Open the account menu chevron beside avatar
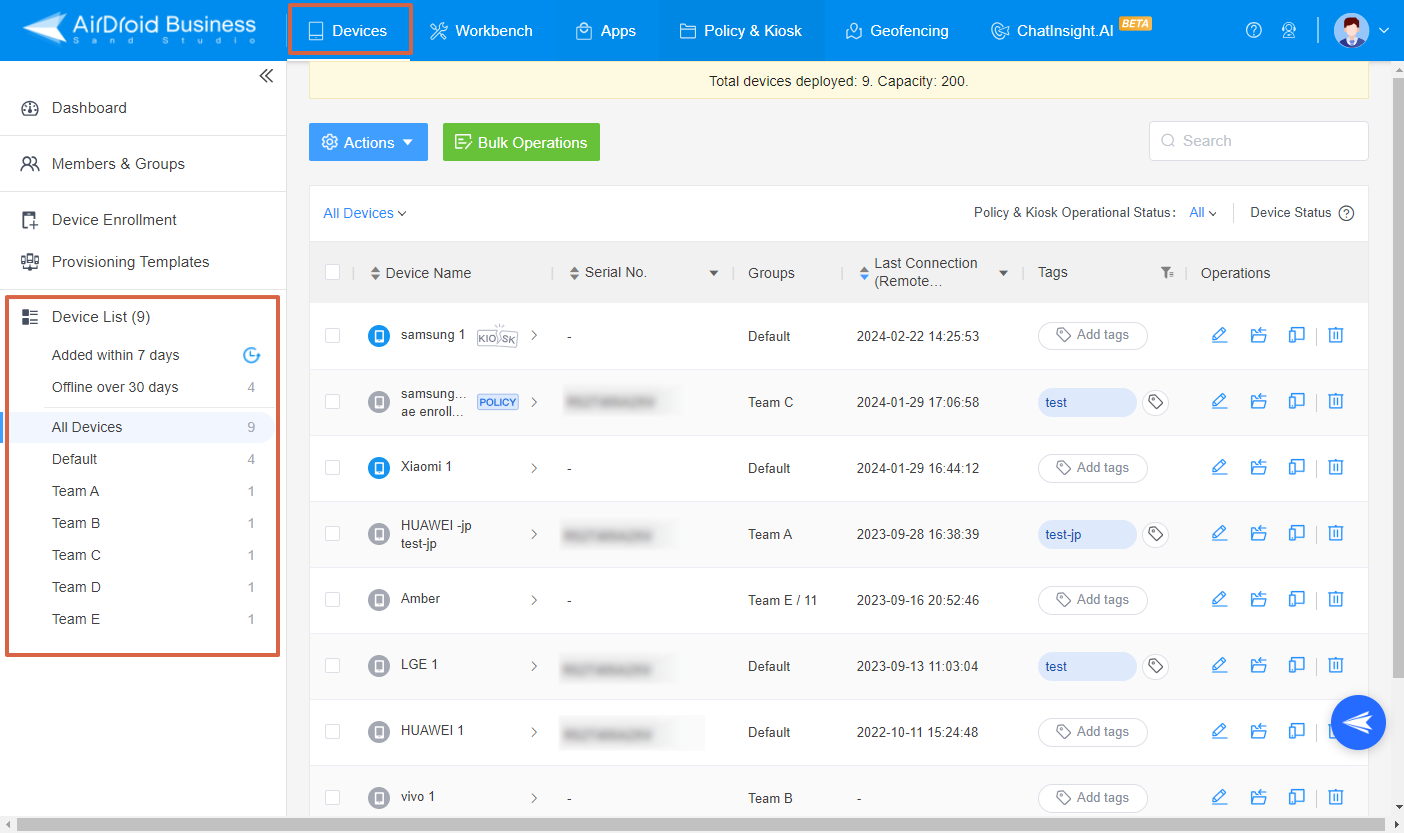The image size is (1404, 833). pos(1384,31)
